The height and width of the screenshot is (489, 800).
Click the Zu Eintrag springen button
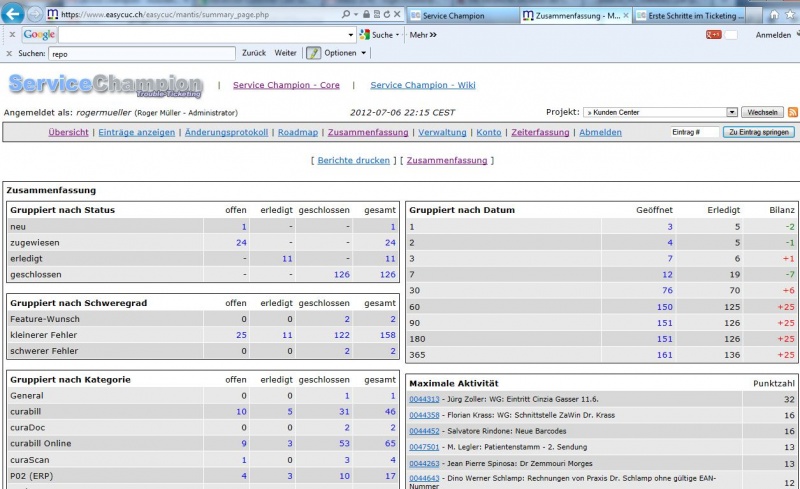(759, 132)
